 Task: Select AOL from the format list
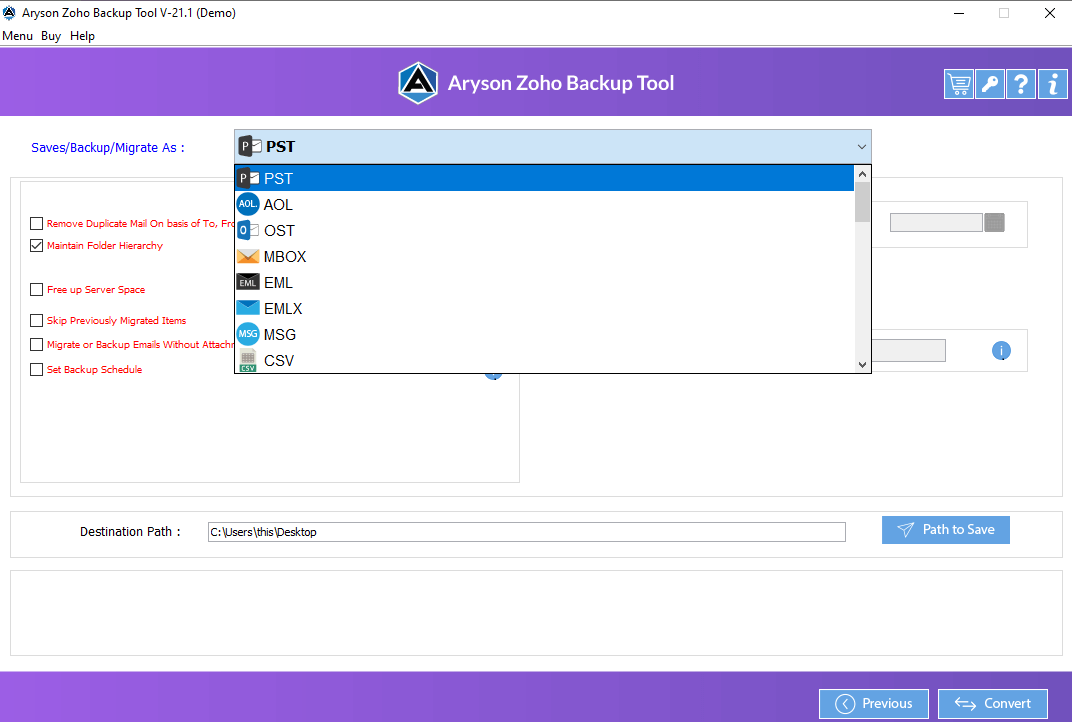coord(545,204)
